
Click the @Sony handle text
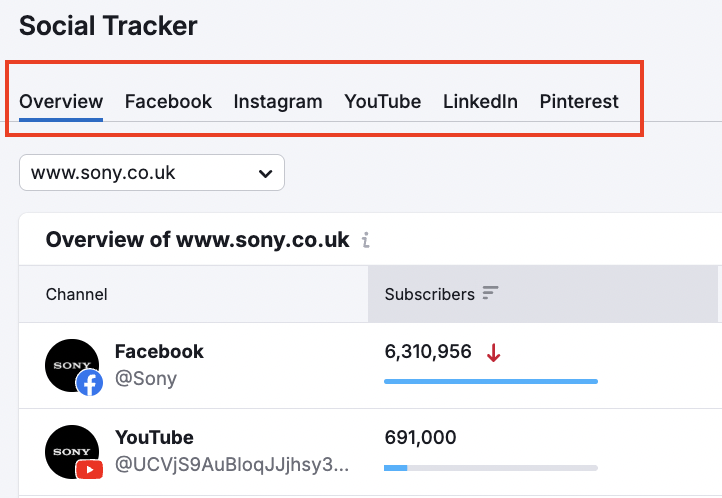146,378
